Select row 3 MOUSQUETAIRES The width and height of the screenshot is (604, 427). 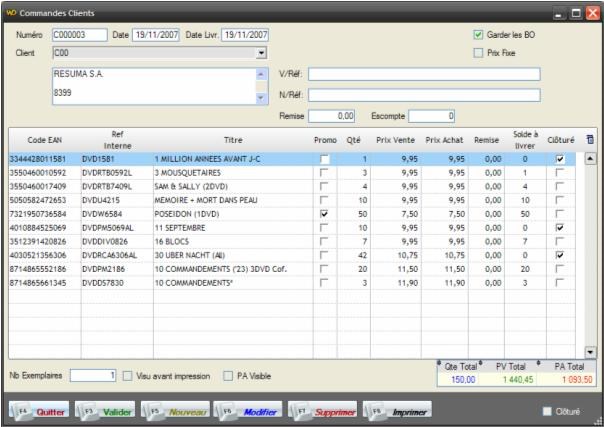click(x=292, y=172)
